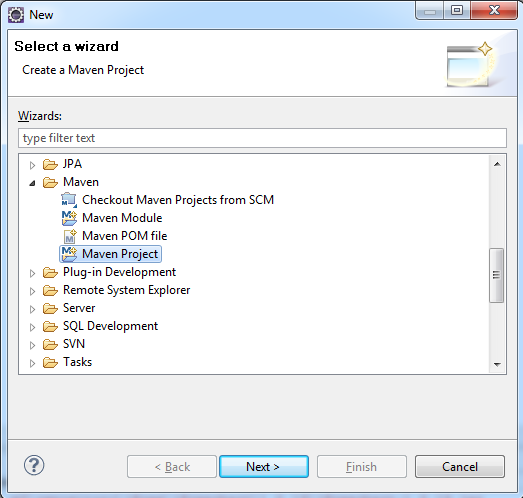Click the Maven POM file icon
This screenshot has height=498, width=523.
(x=70, y=236)
